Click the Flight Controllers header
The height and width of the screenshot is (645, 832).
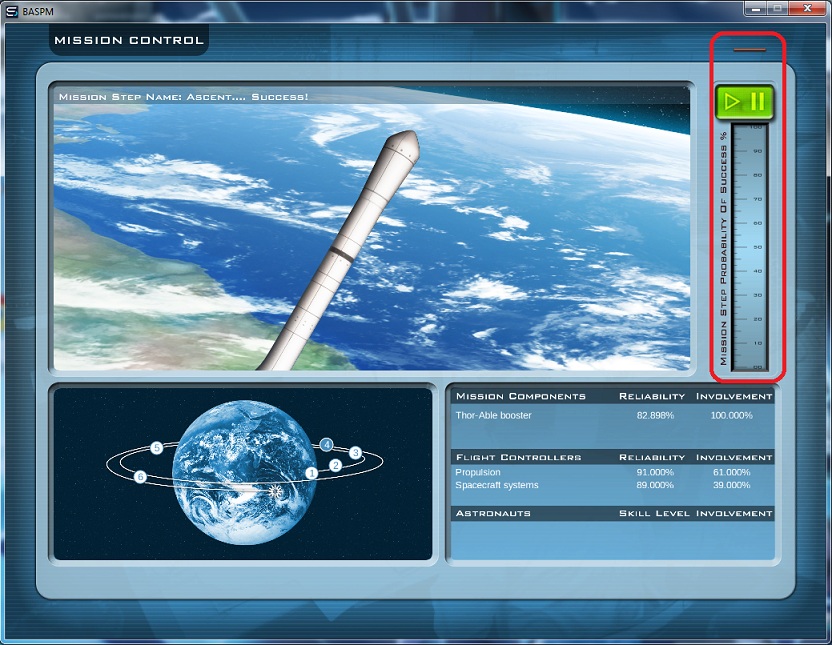[x=518, y=457]
